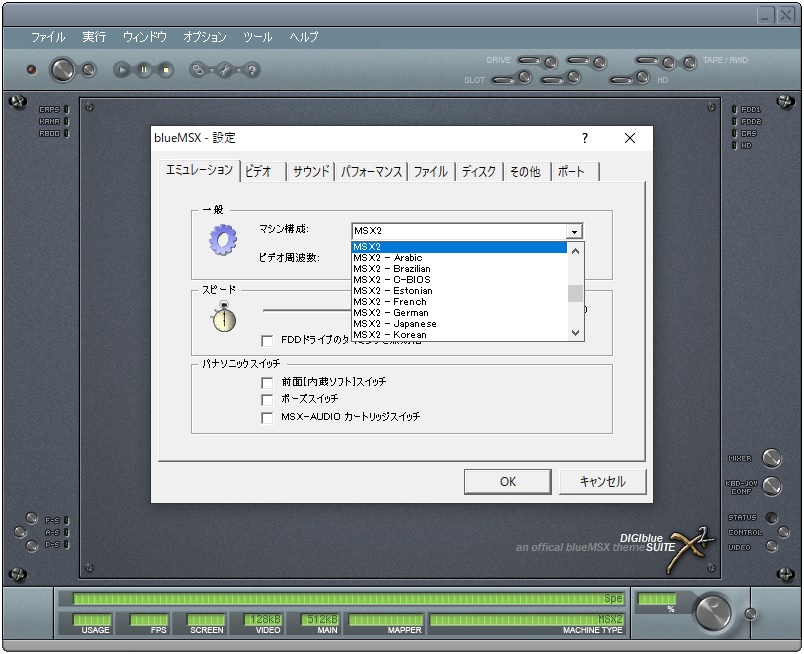This screenshot has height=654, width=804.
Task: Collapse the マシン構成 dropdown with its arrow
Action: [574, 232]
